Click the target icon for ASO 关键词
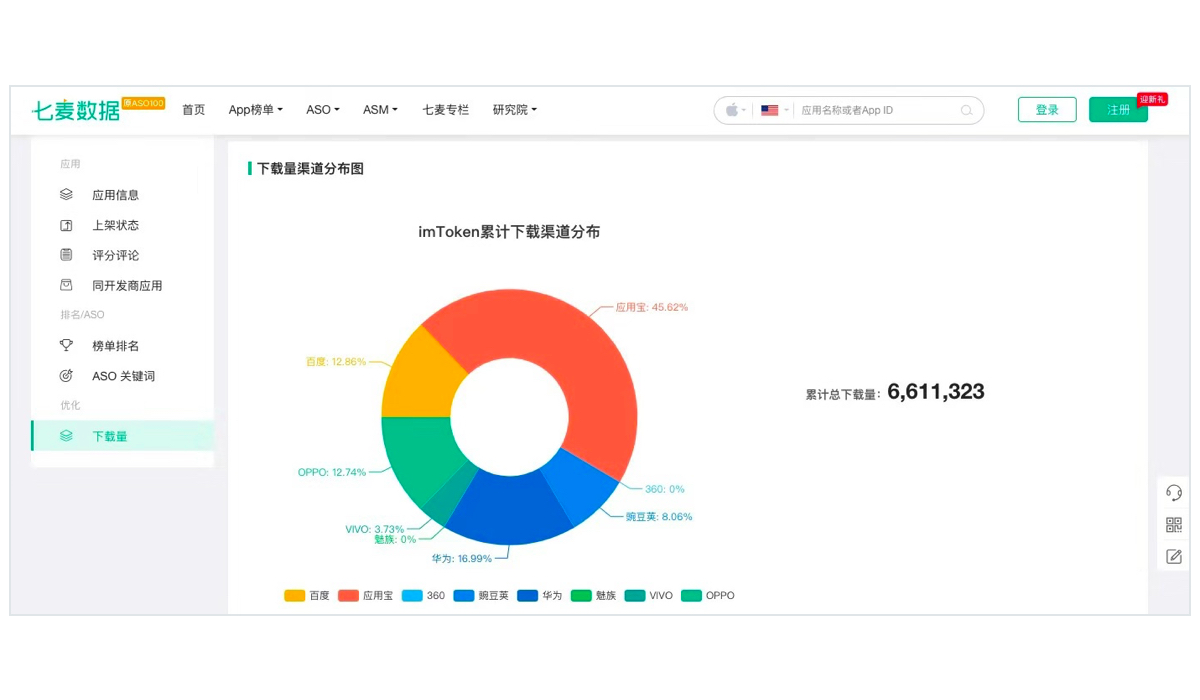Viewport: 1200px width, 700px height. point(66,376)
